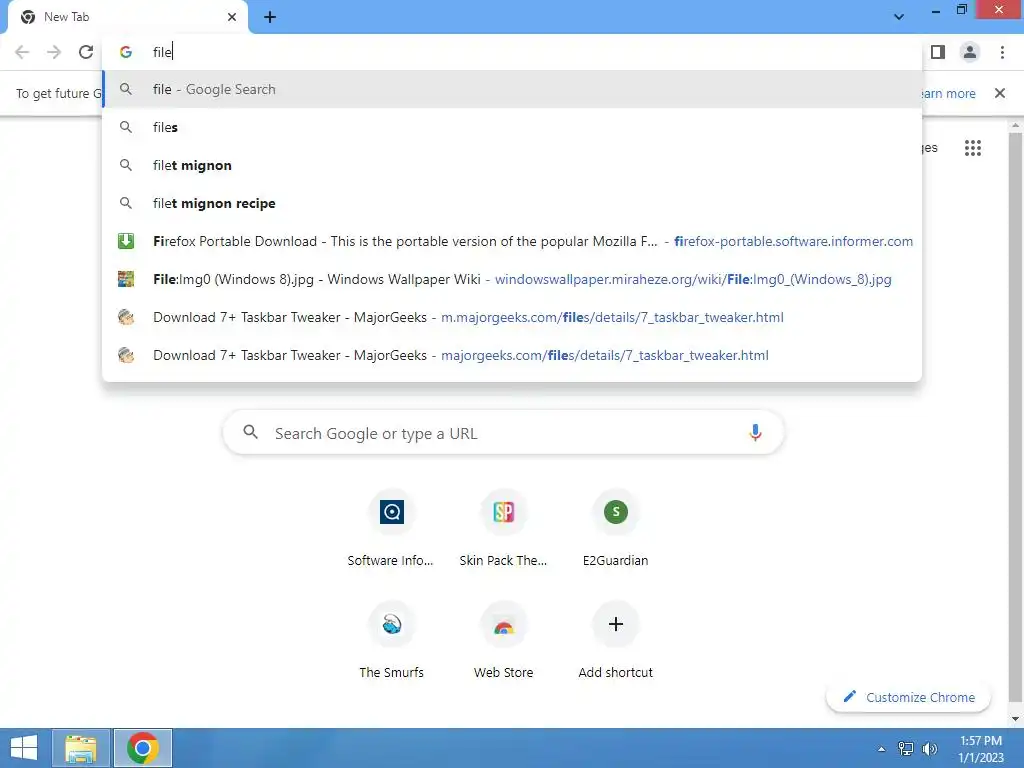
Task: Open the profile avatar menu
Action: point(970,52)
